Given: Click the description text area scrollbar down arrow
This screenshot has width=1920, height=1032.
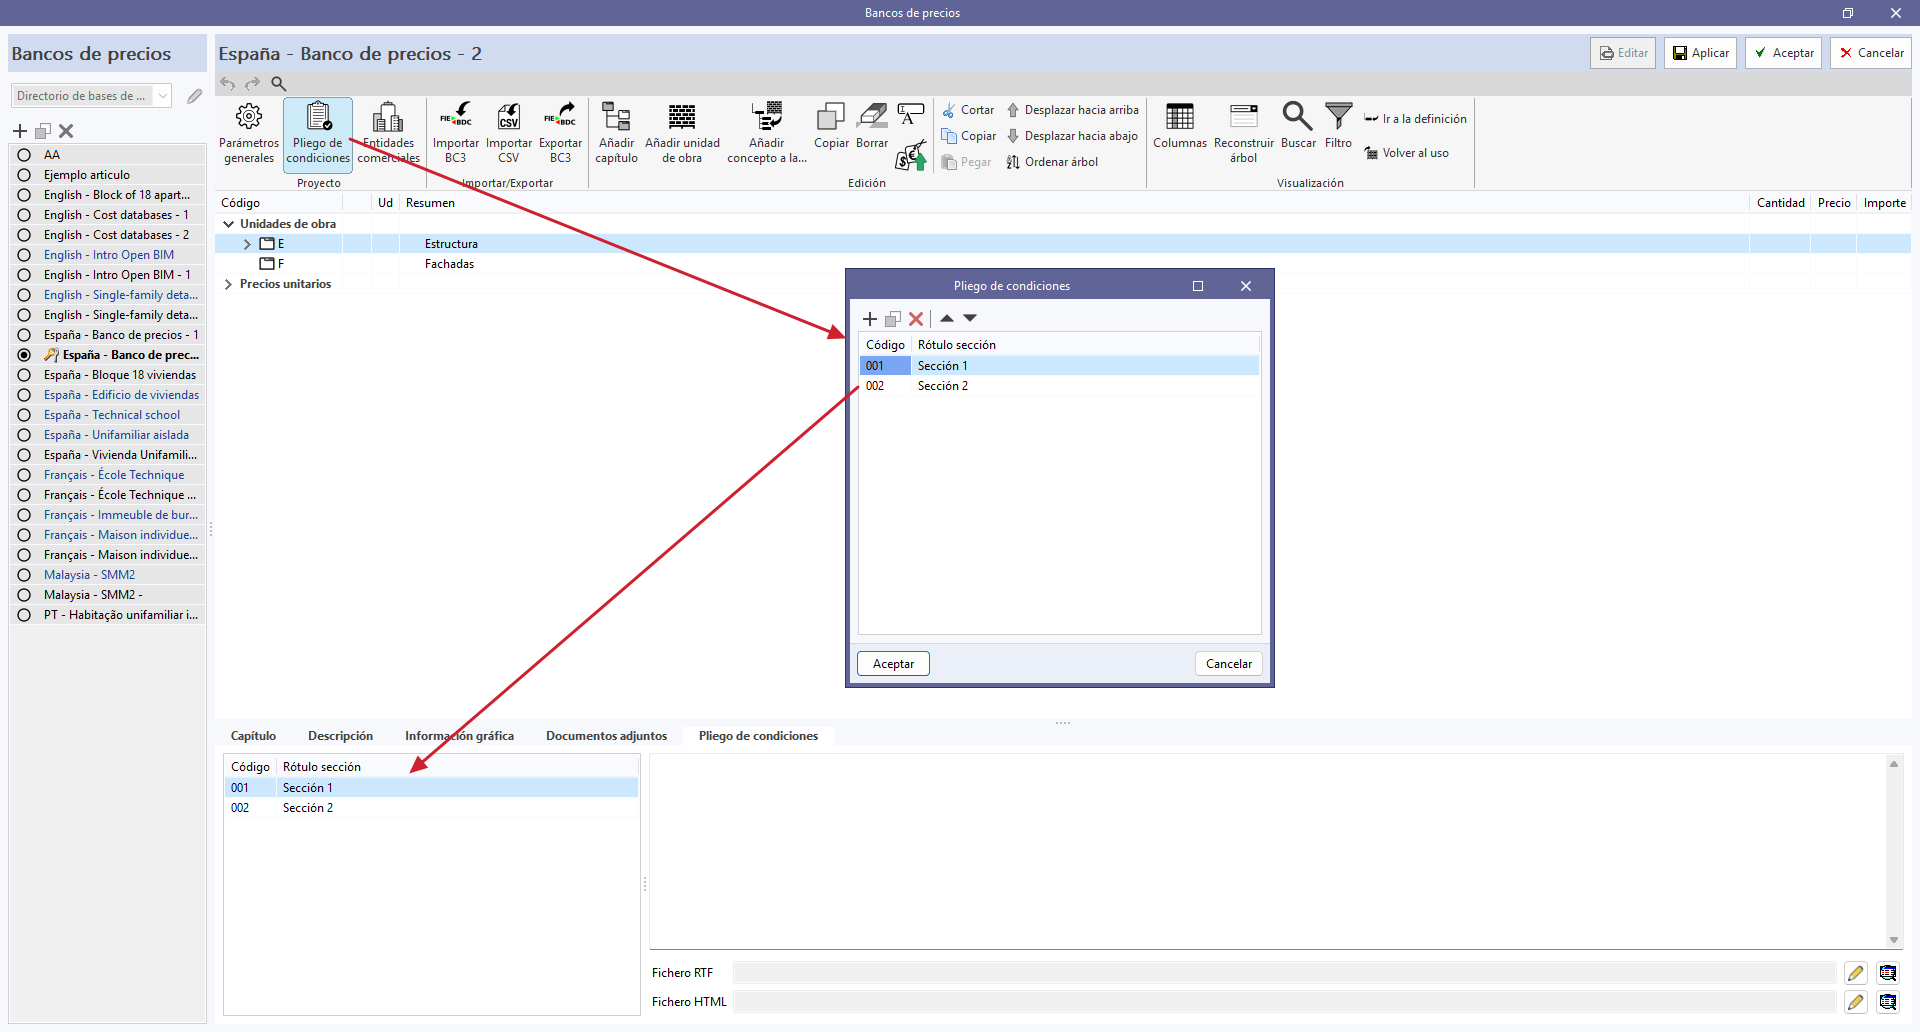Looking at the screenshot, I should coord(1894,940).
